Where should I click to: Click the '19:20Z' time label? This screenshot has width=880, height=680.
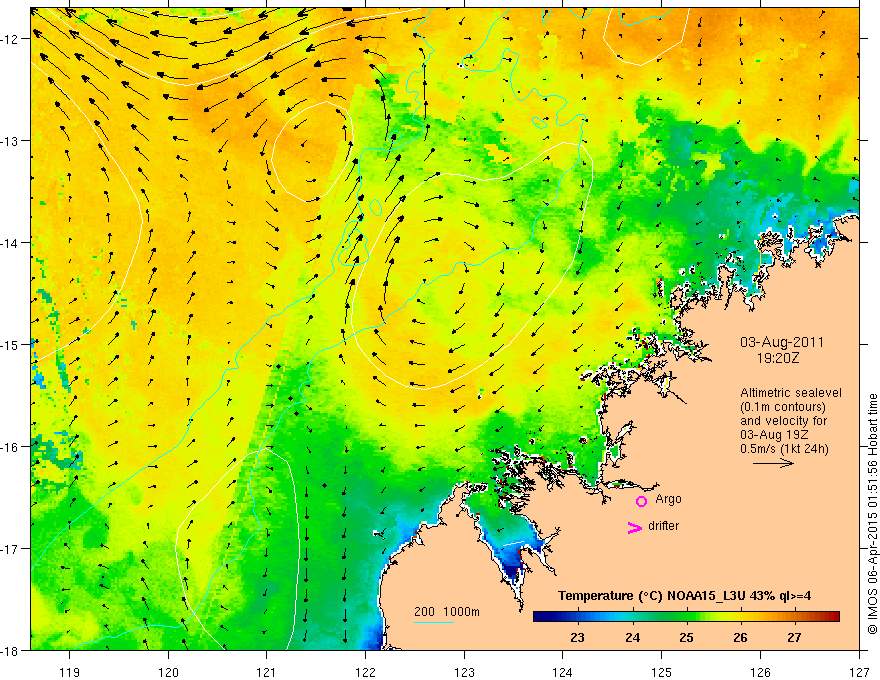click(x=778, y=358)
